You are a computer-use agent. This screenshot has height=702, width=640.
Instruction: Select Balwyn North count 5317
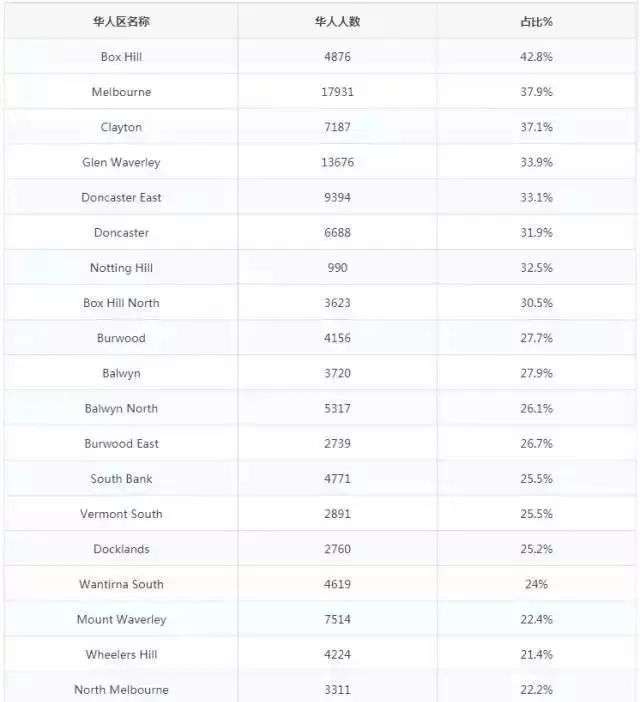337,408
